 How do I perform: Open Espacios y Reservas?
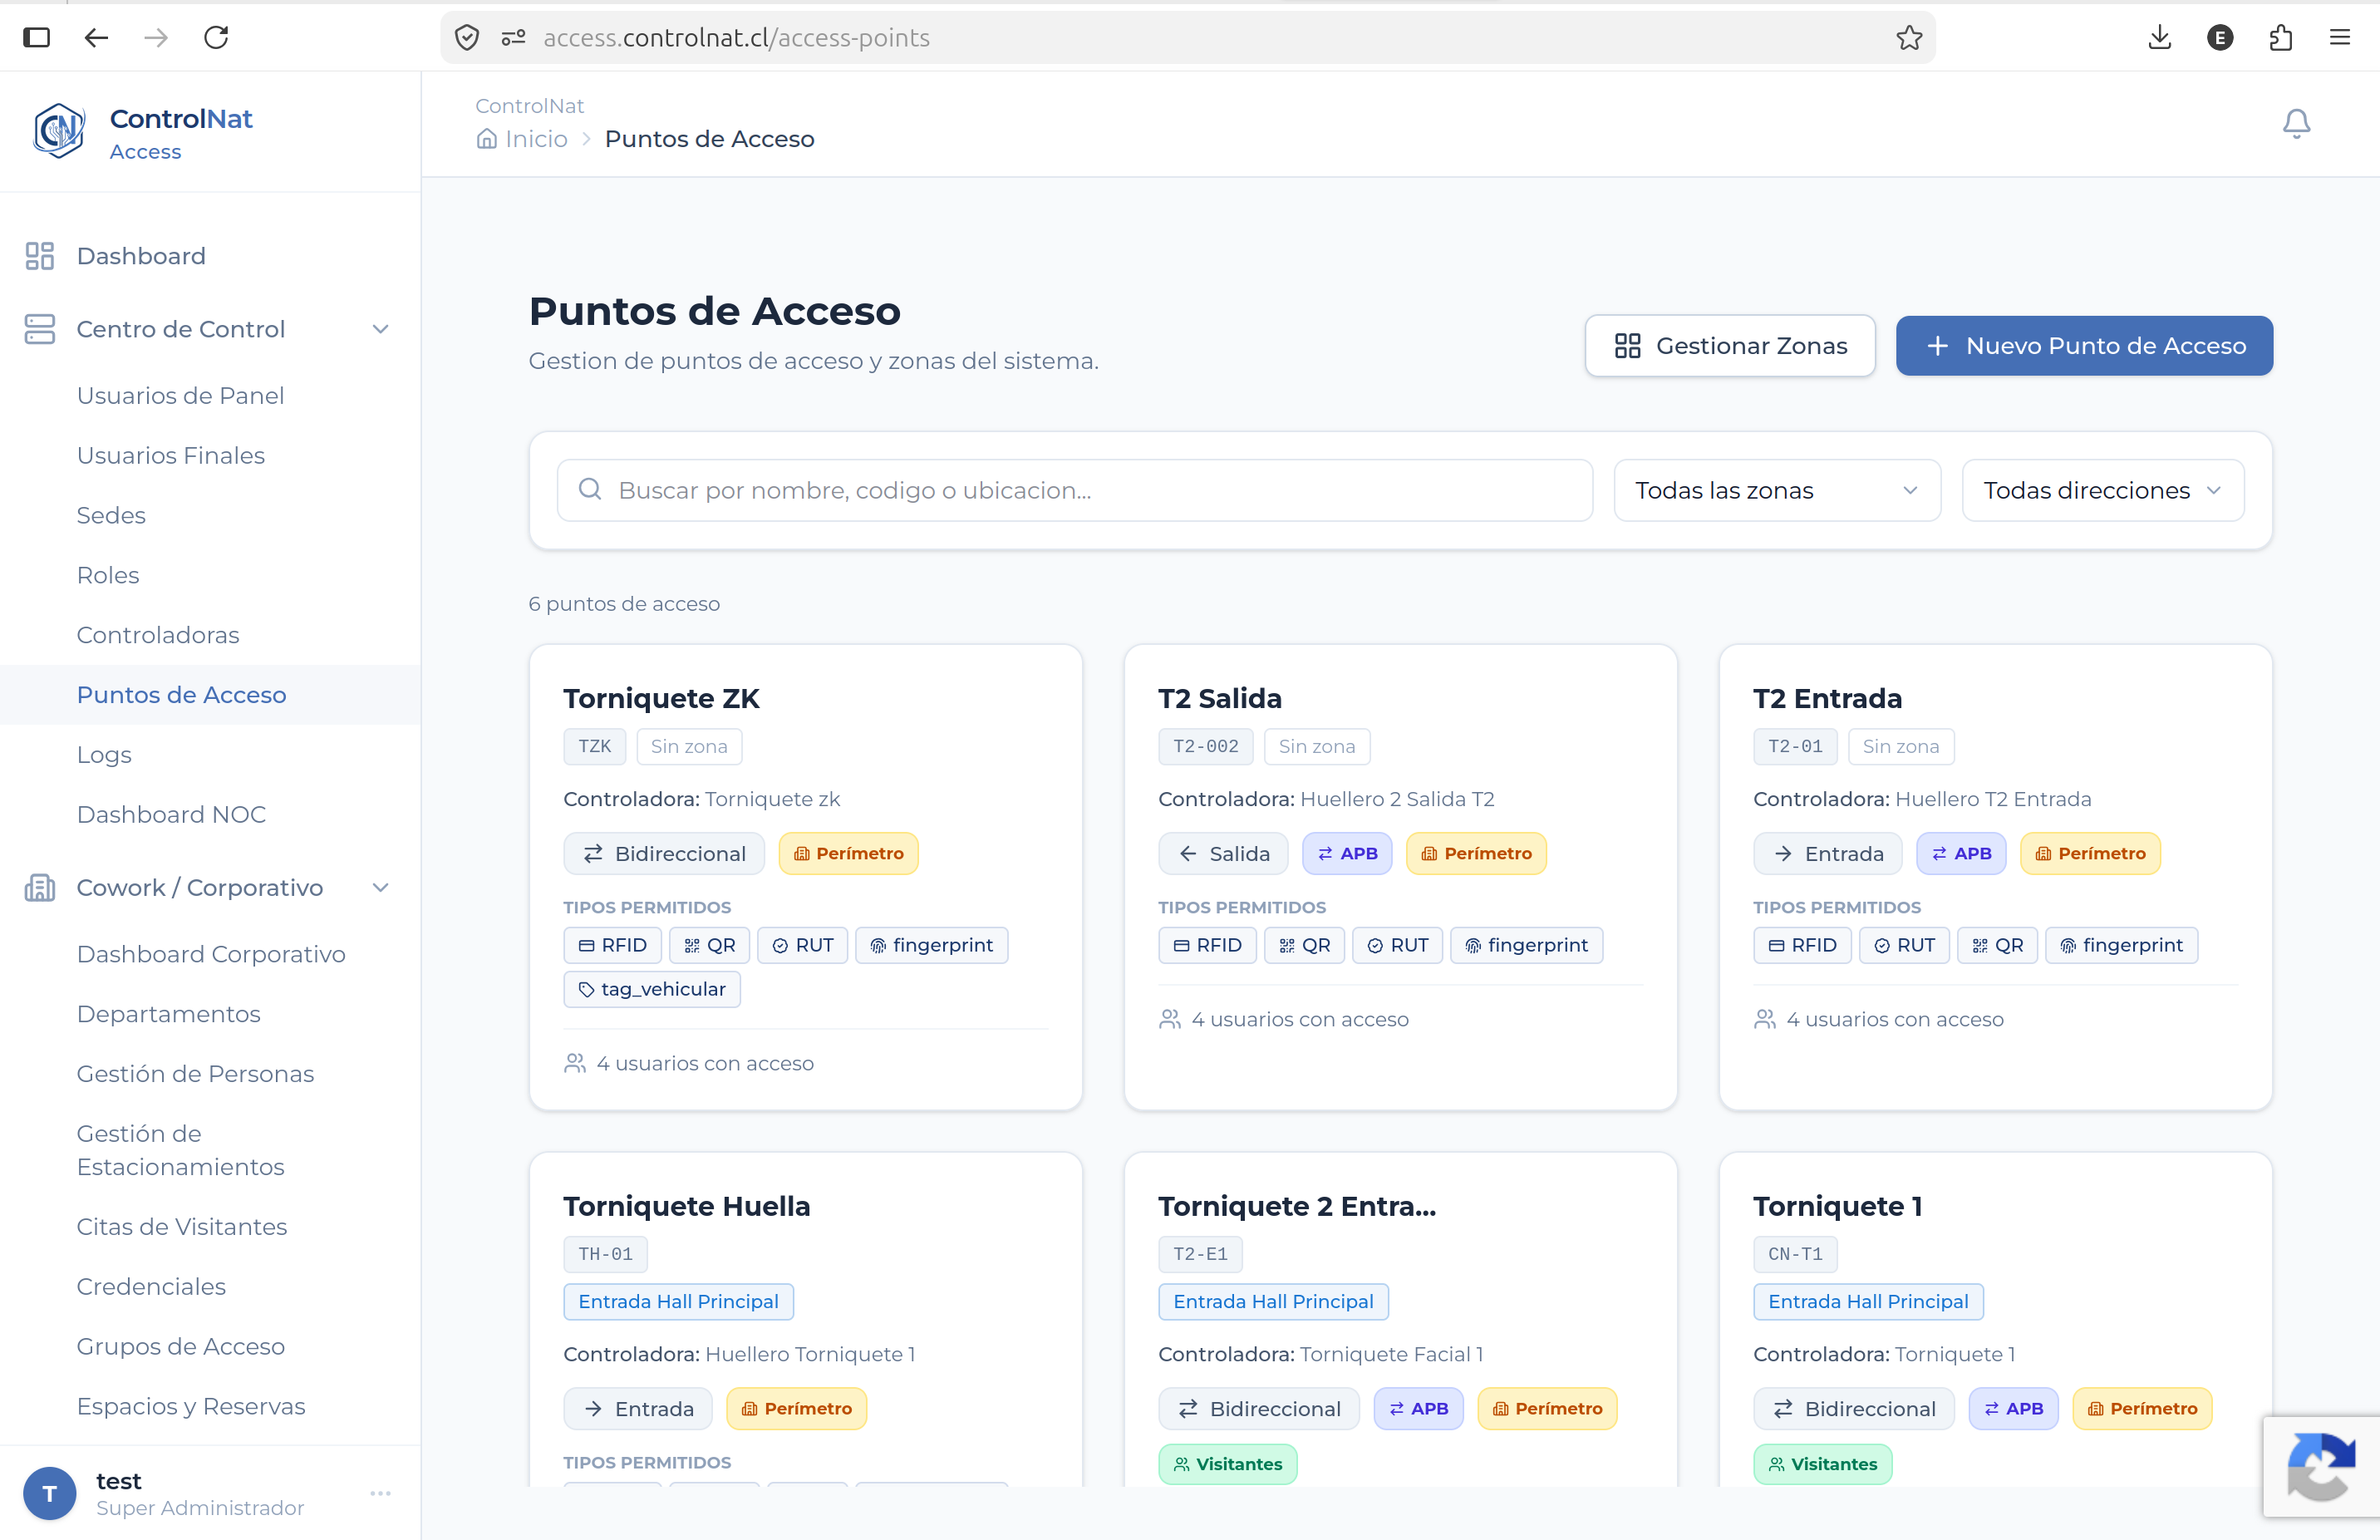click(x=191, y=1407)
